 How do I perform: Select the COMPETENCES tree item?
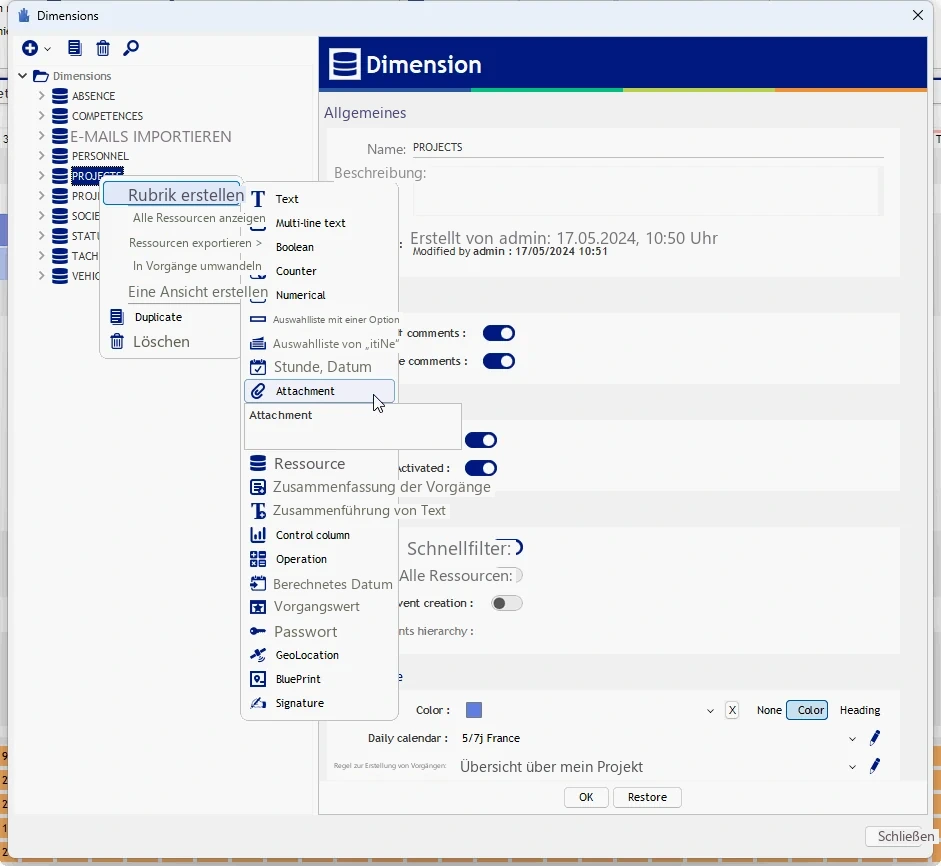(107, 116)
